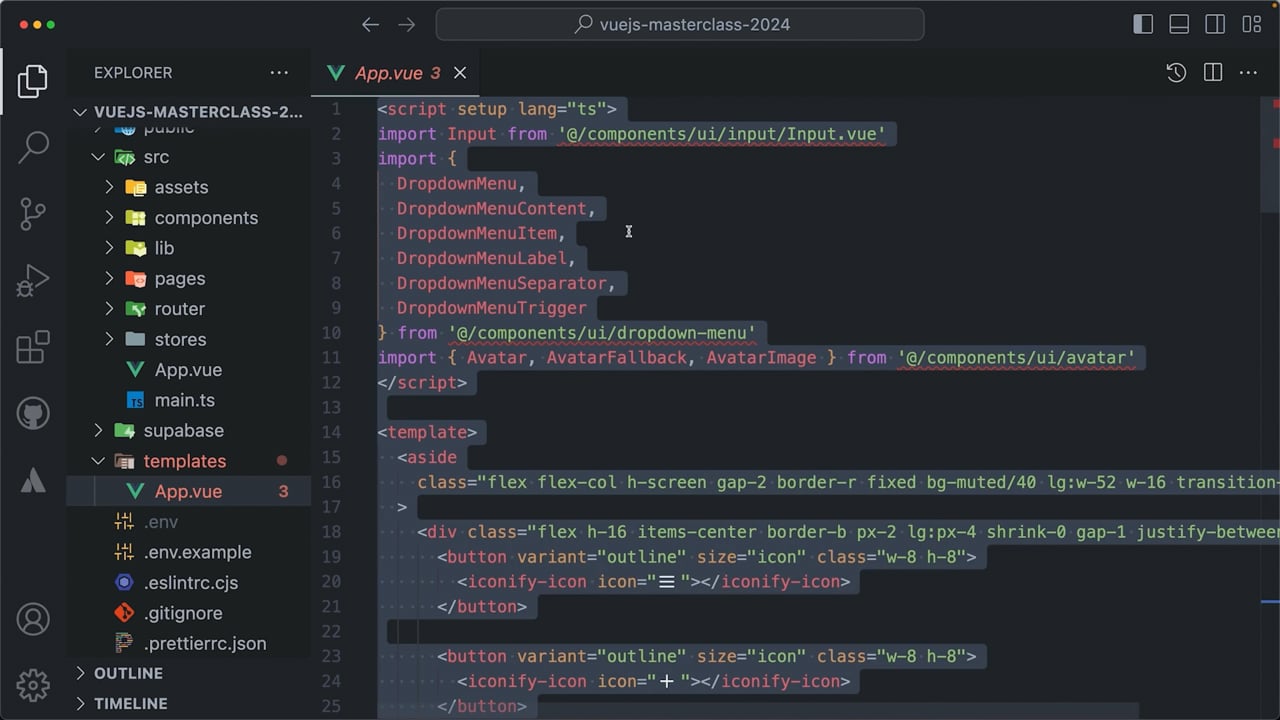Select App.vue under templates folder

tap(188, 491)
